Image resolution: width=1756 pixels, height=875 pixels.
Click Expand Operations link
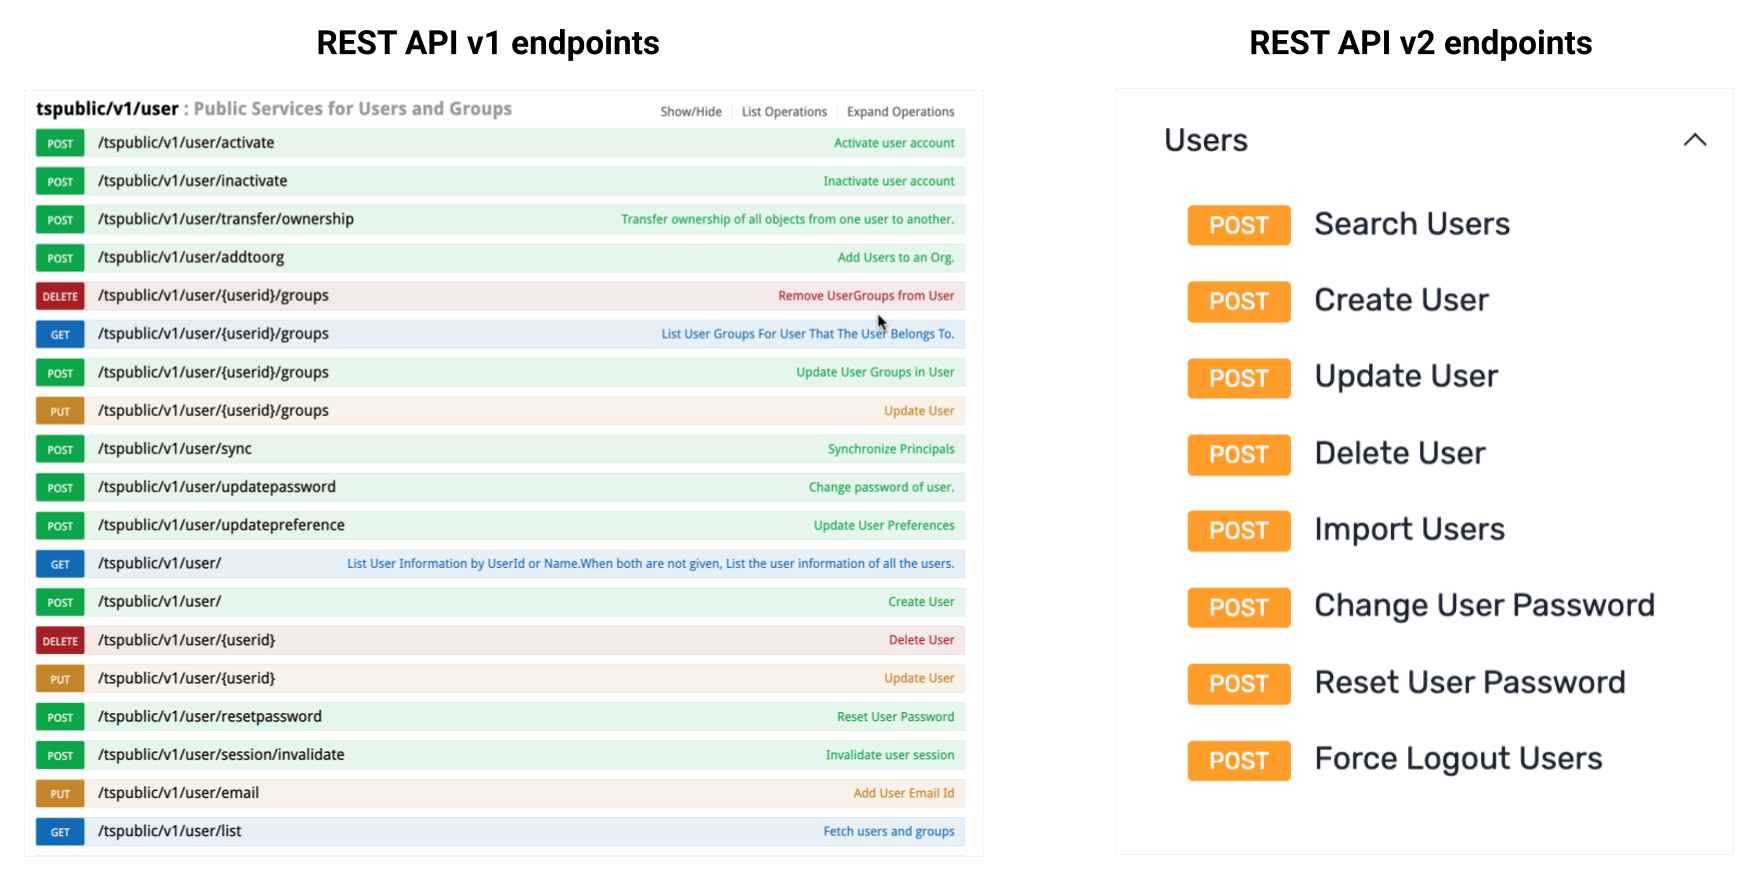[x=900, y=112]
